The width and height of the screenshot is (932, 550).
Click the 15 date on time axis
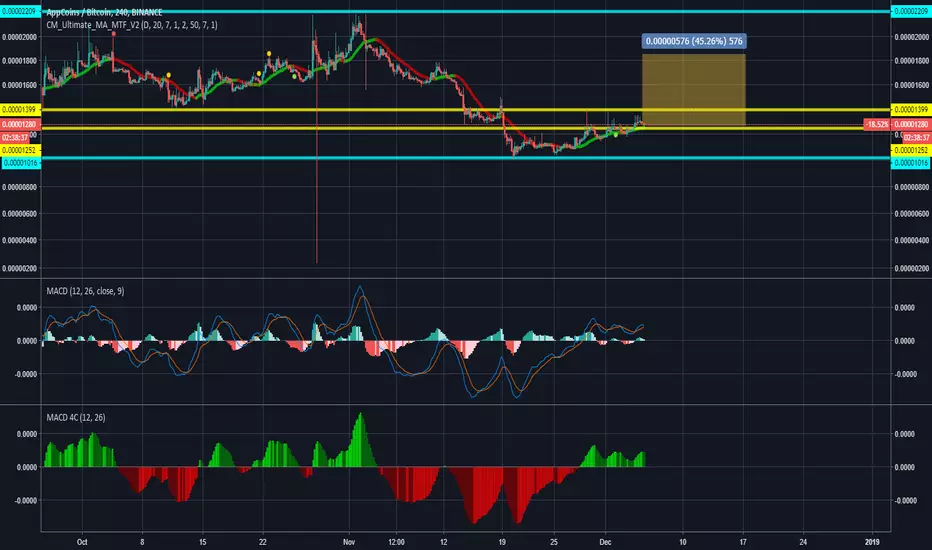point(203,542)
